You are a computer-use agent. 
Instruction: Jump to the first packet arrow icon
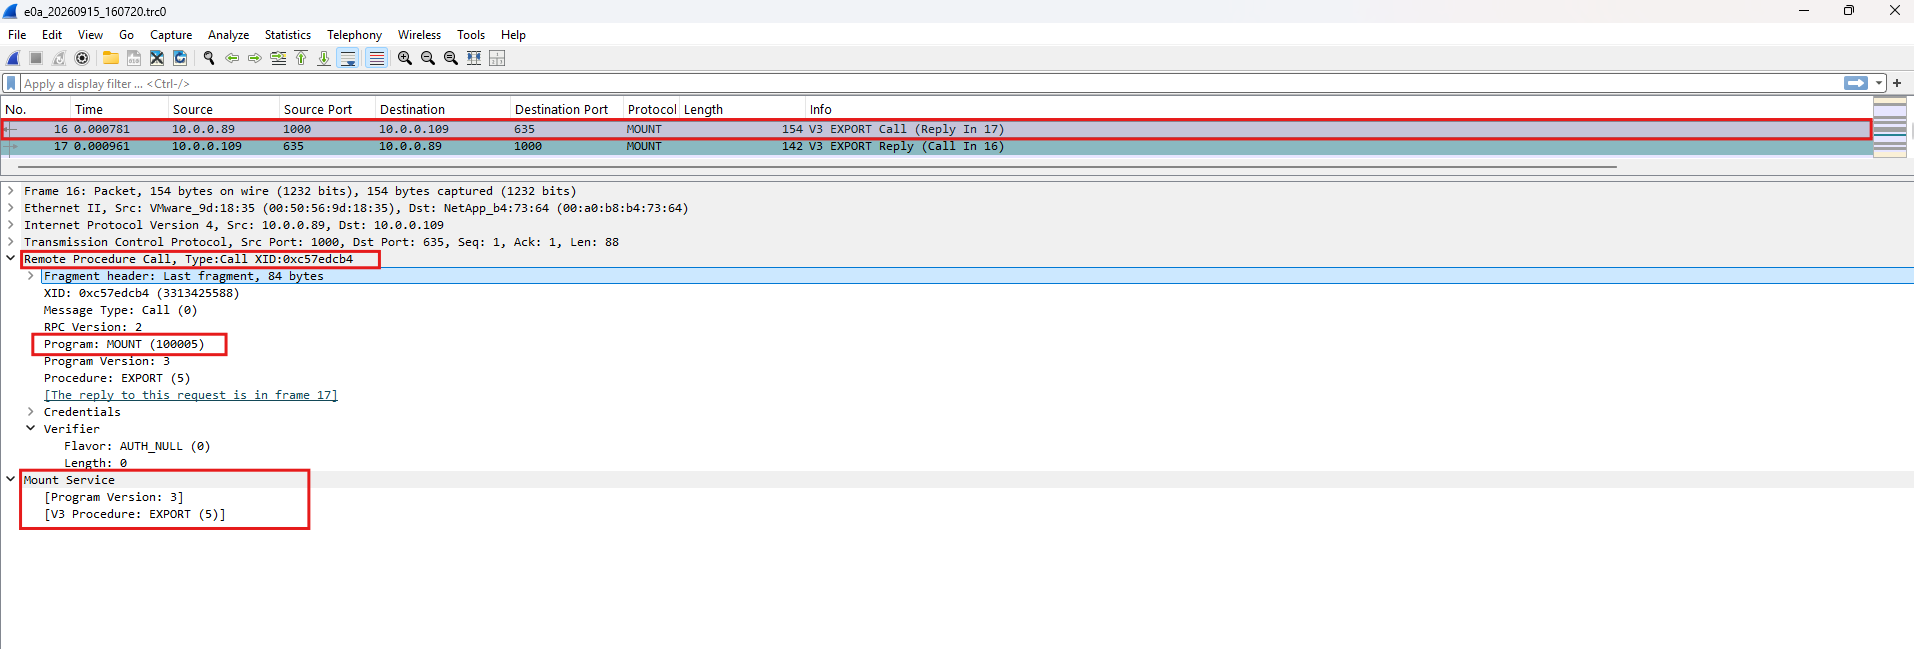pyautogui.click(x=301, y=58)
